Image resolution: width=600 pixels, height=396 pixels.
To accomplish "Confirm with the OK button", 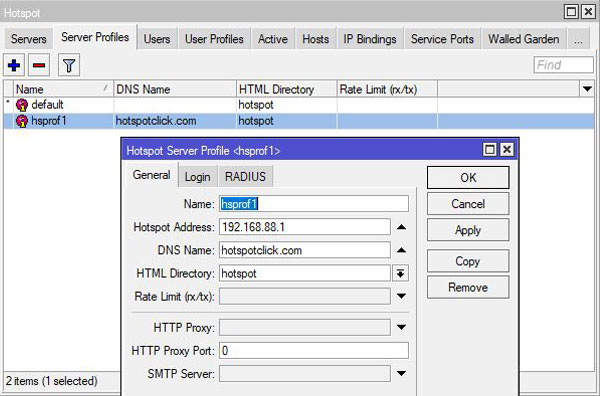I will pos(468,178).
